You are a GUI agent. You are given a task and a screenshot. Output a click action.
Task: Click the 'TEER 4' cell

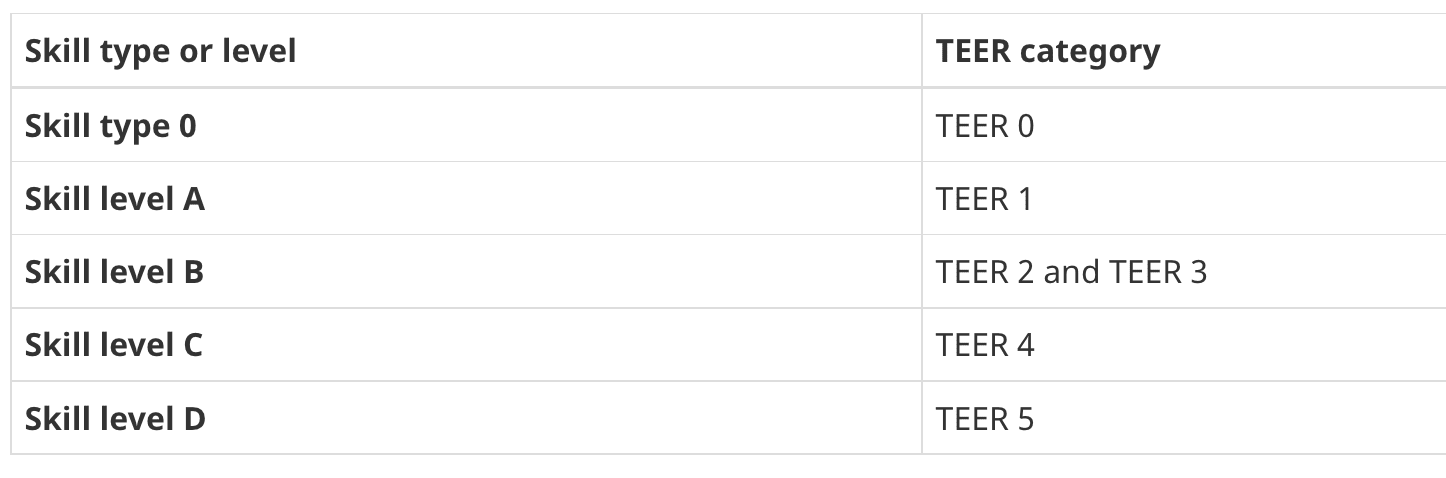(x=985, y=345)
